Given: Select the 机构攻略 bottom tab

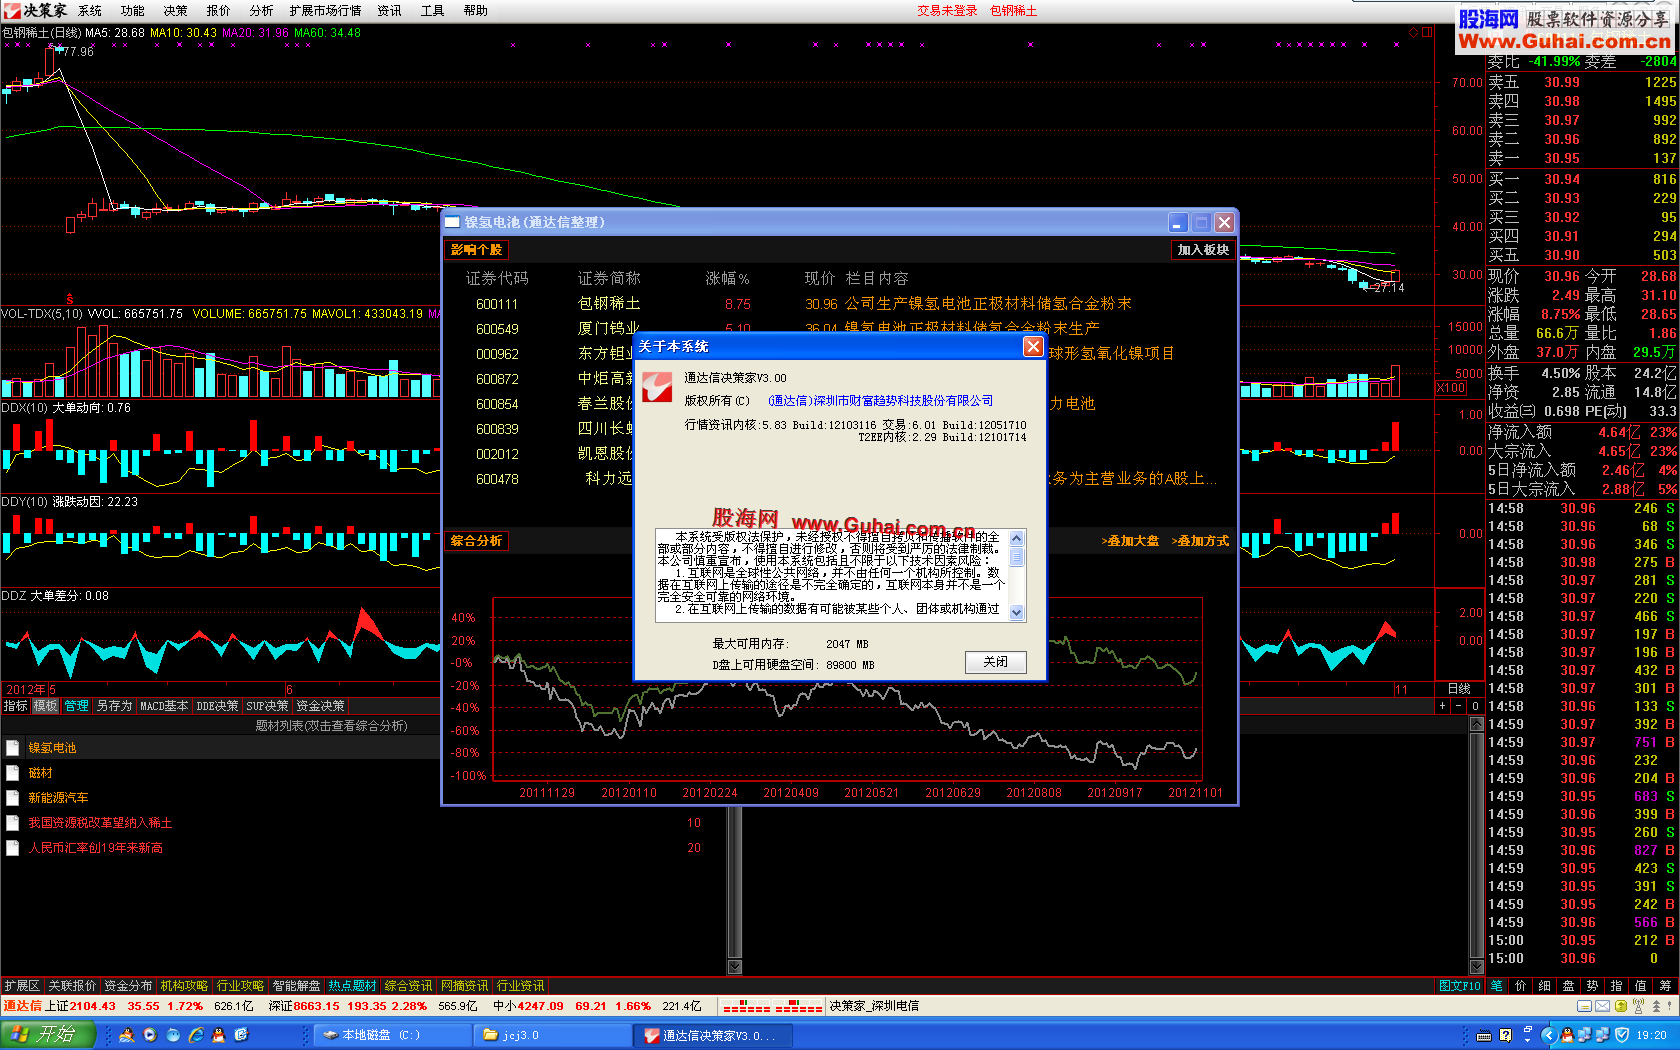Looking at the screenshot, I should 184,986.
